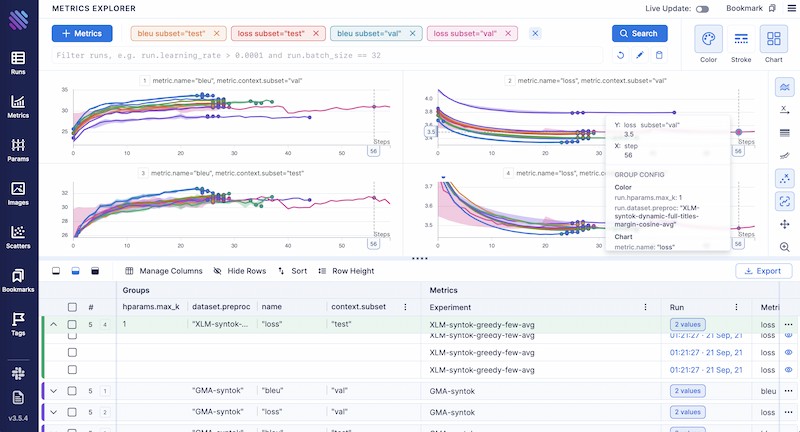Expand the GMA-syntok bleu val group row
The width and height of the screenshot is (800, 432).
point(53,390)
